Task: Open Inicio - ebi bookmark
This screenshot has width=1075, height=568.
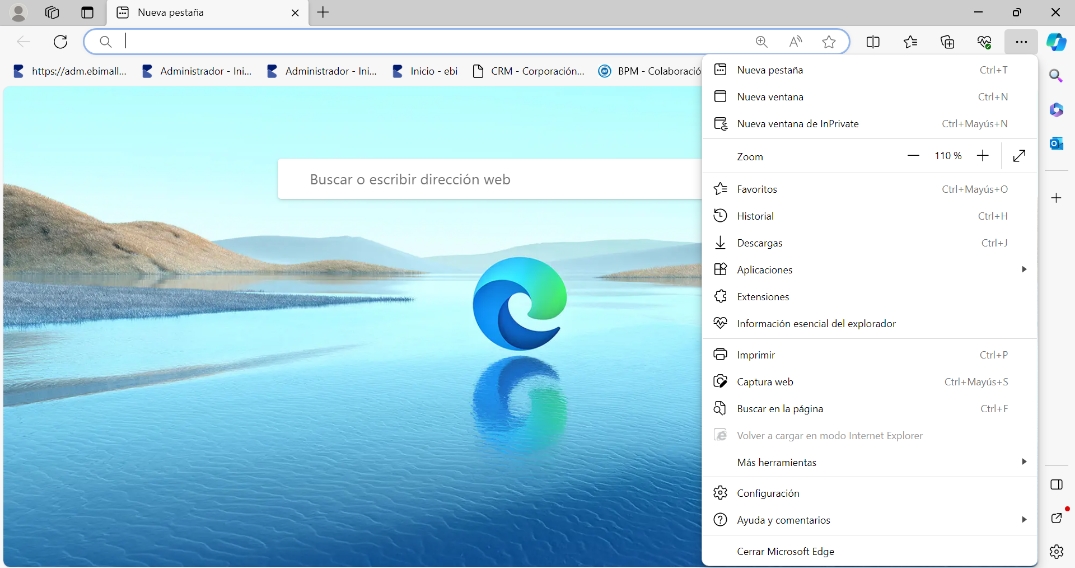Action: [425, 71]
